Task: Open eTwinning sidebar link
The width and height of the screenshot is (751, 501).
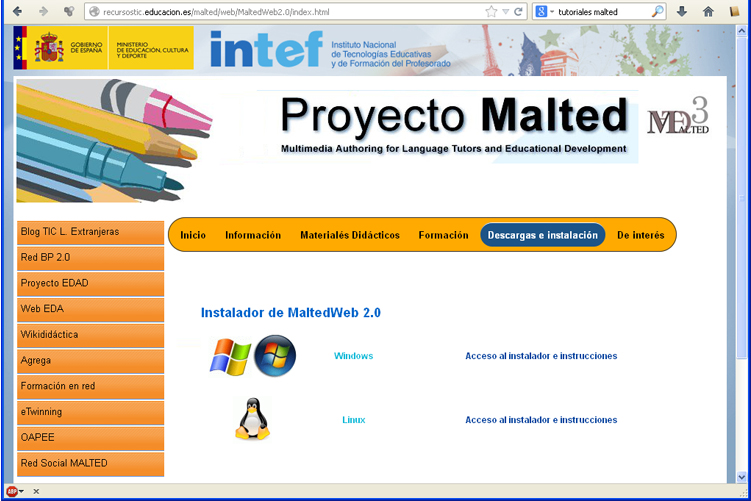Action: [91, 412]
